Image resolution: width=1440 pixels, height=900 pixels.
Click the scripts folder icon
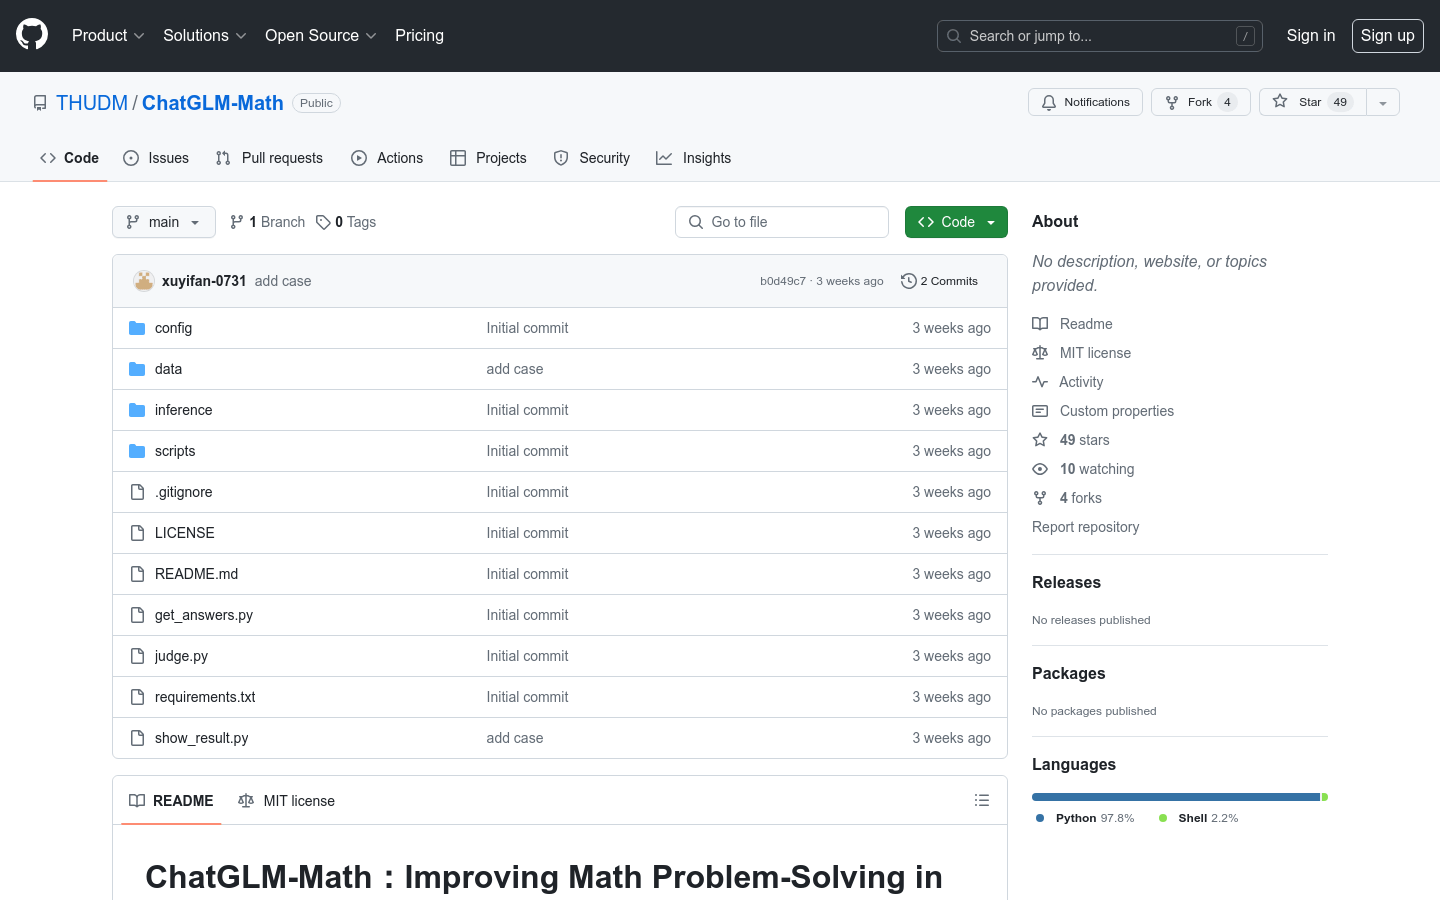click(137, 451)
